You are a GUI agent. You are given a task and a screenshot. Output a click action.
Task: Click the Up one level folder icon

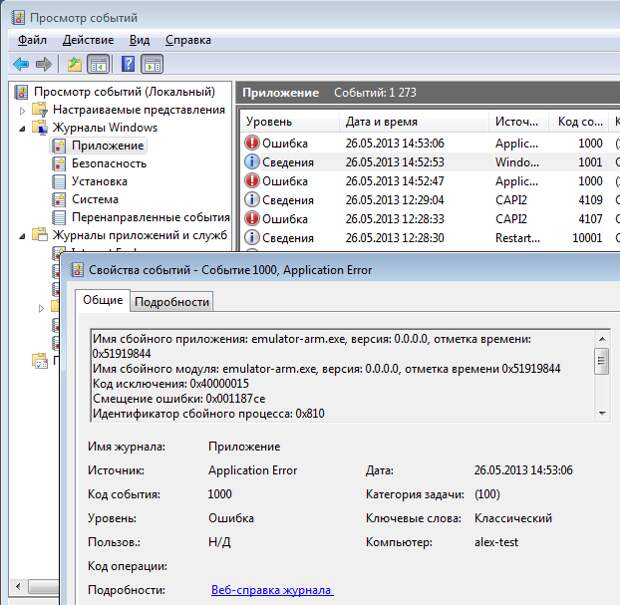point(74,64)
